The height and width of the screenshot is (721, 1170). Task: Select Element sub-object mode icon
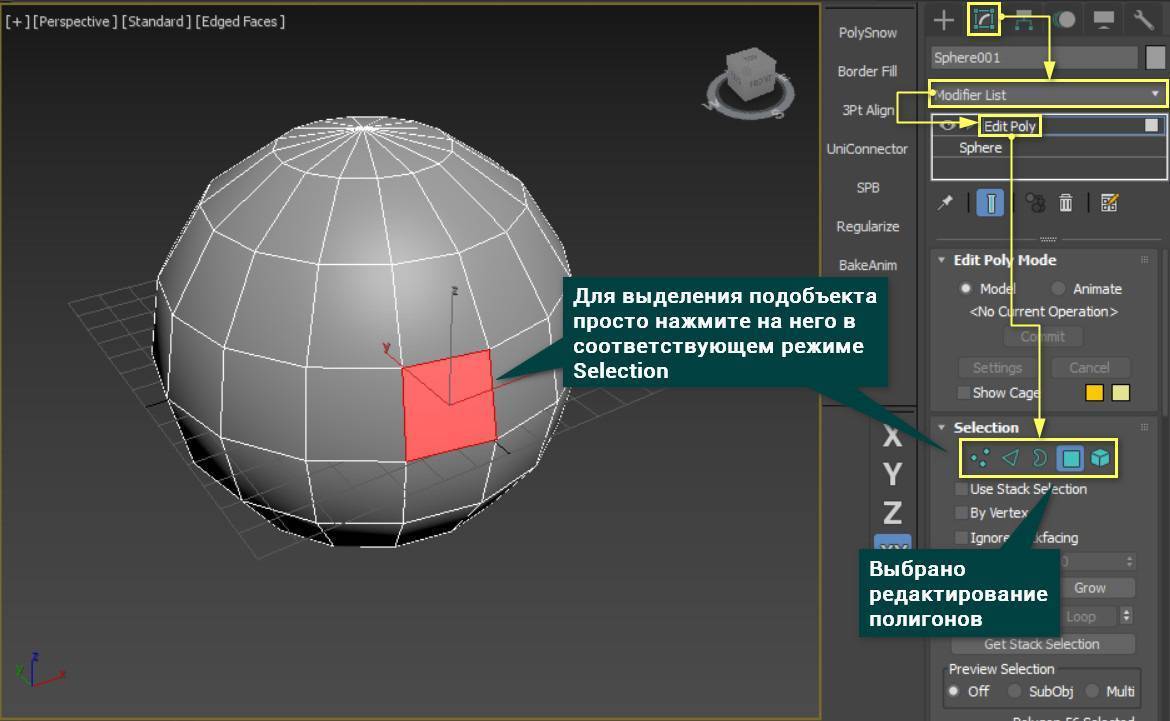point(1100,458)
